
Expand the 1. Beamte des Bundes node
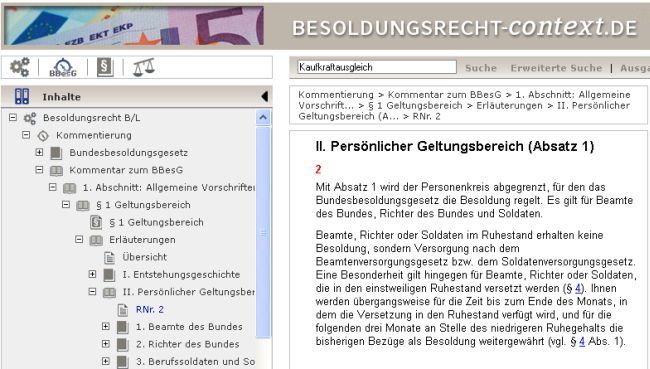(x=106, y=326)
